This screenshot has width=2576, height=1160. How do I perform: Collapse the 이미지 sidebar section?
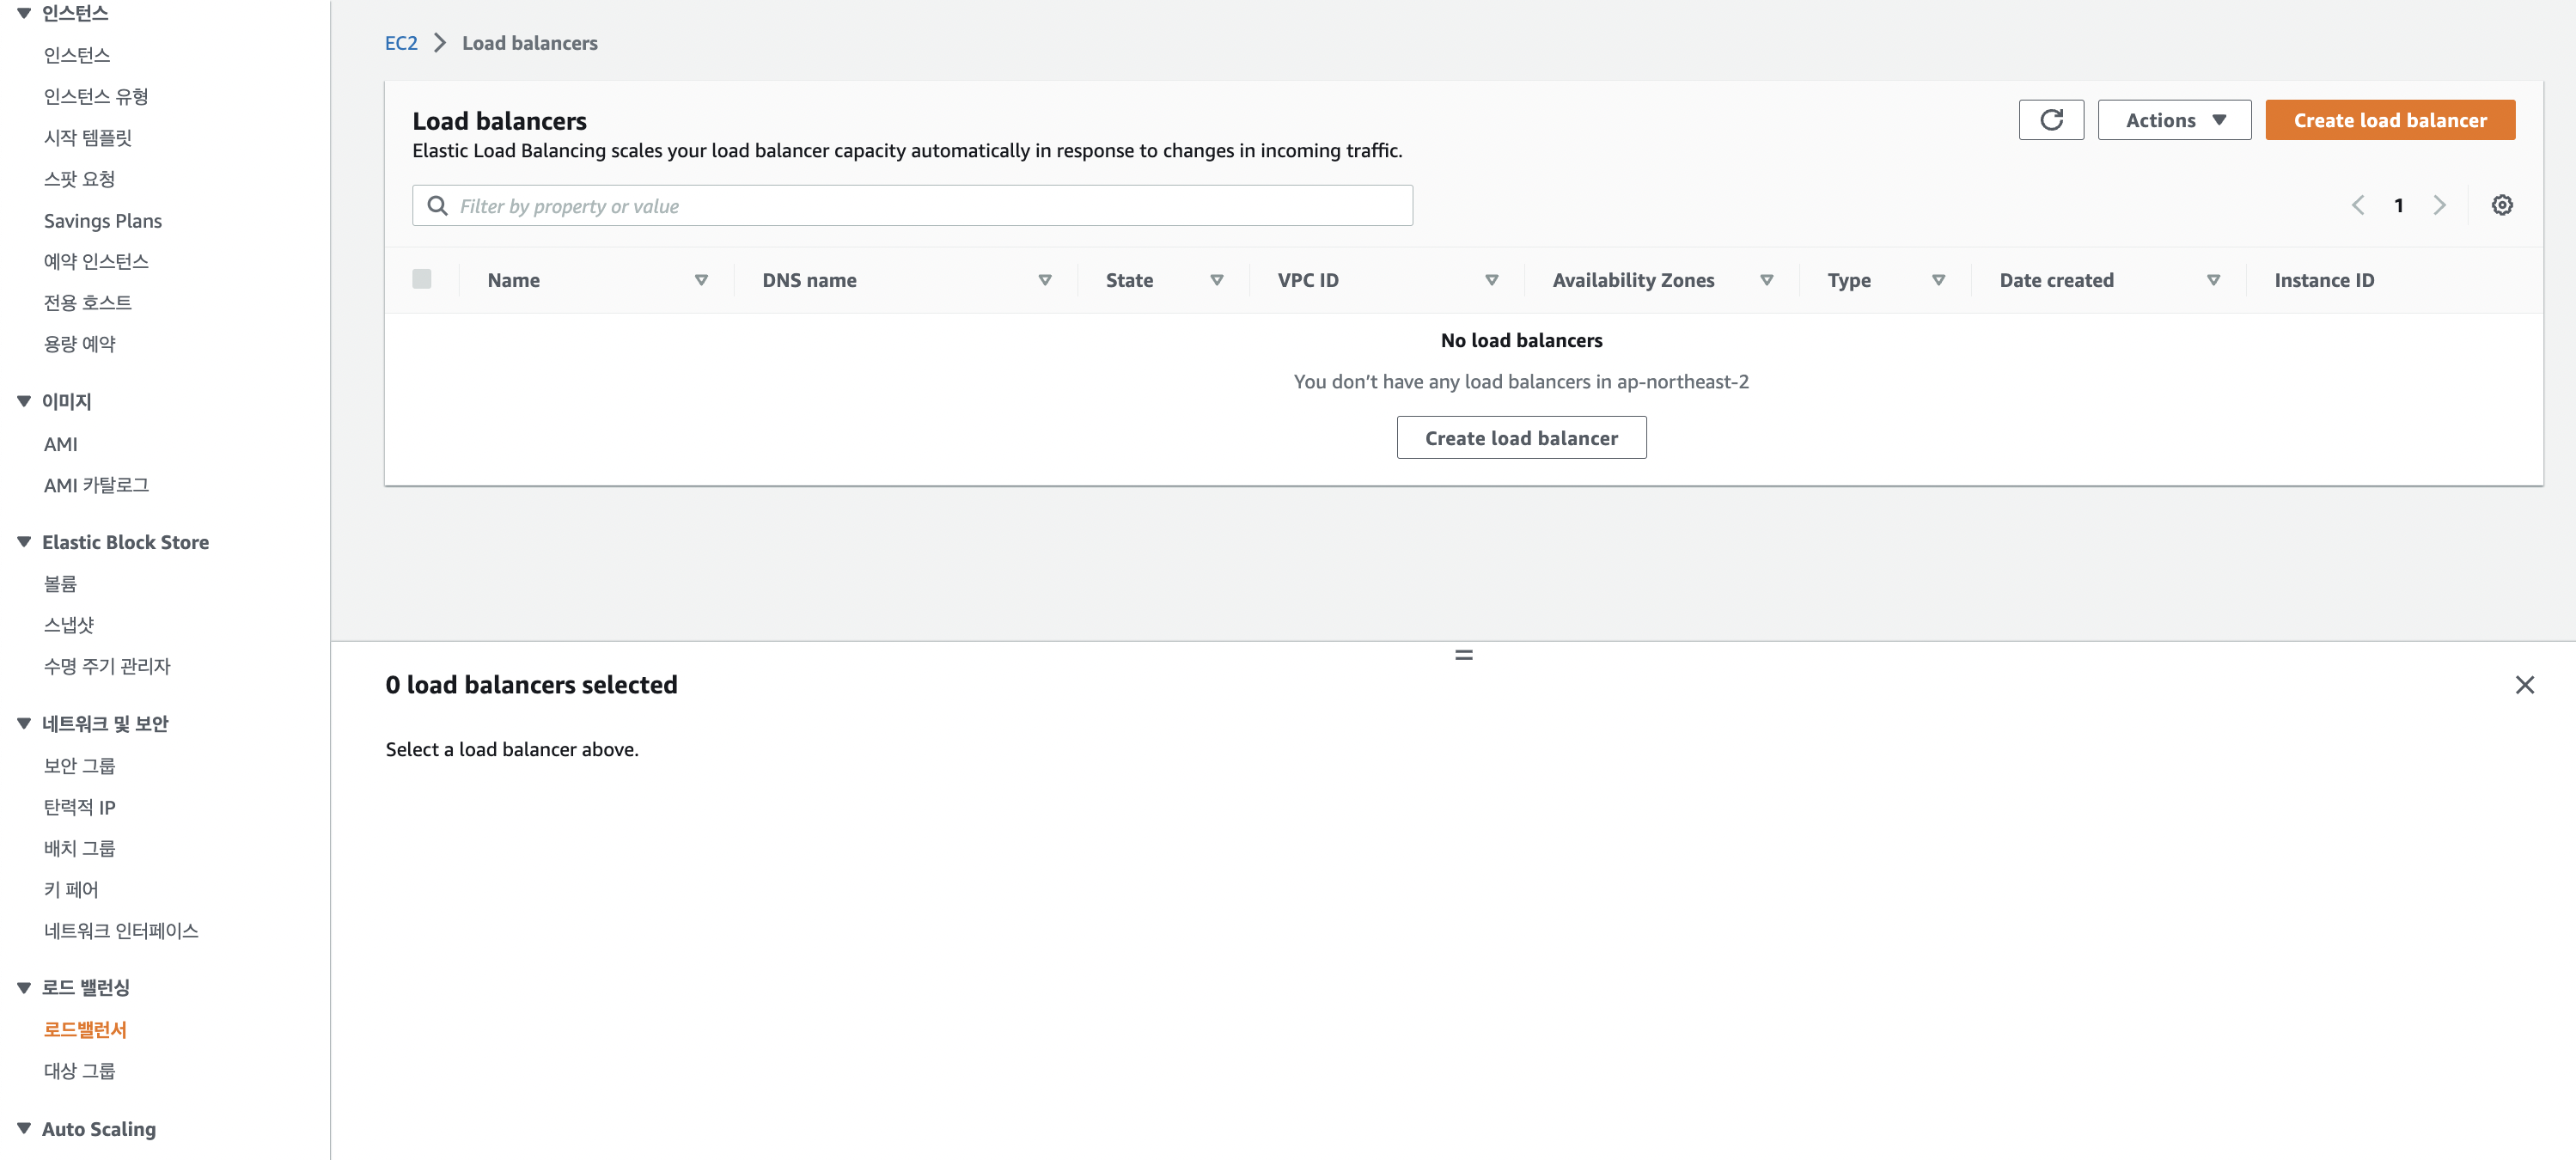pyautogui.click(x=24, y=401)
